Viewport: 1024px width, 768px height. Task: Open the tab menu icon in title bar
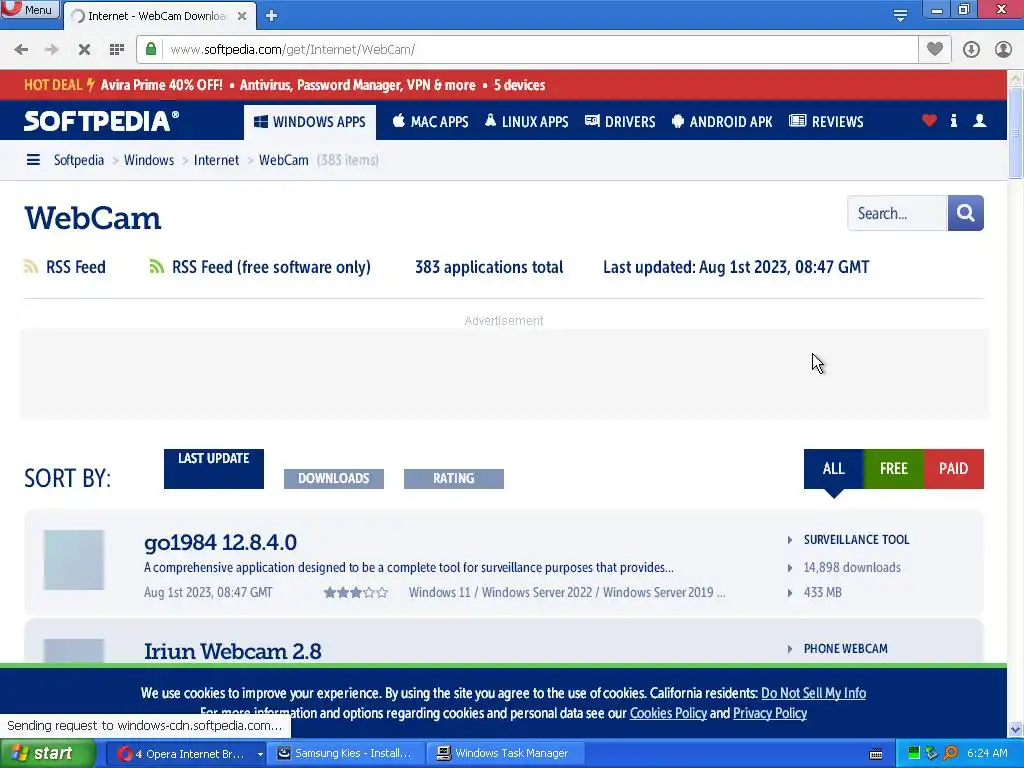(900, 16)
